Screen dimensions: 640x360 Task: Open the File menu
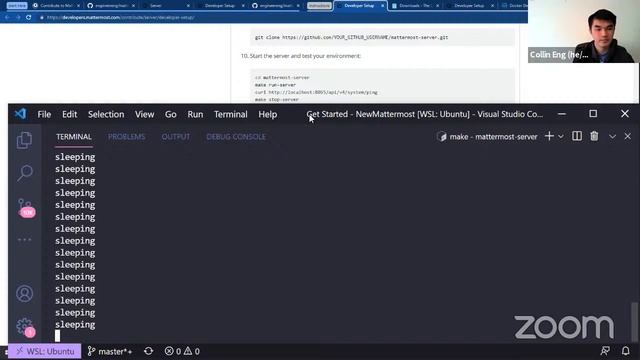(44, 114)
